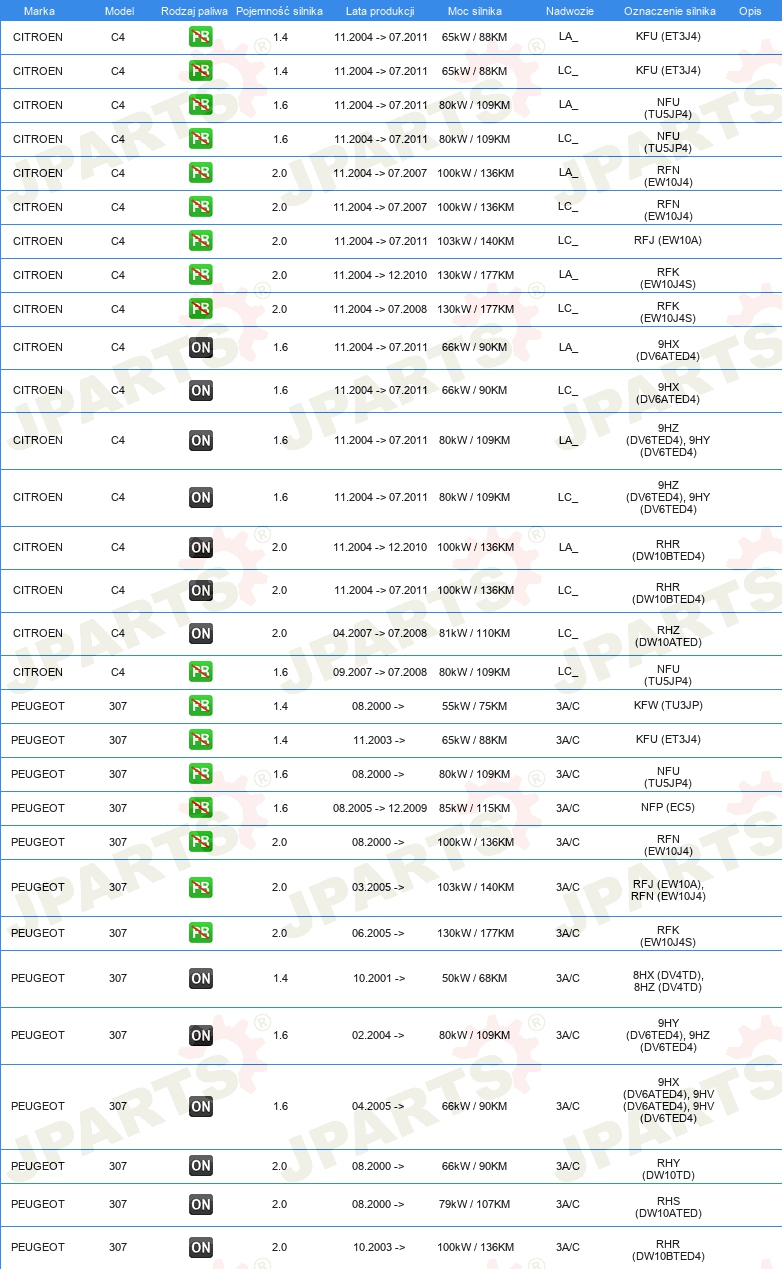The width and height of the screenshot is (782, 1269).
Task: Click the PB fuel icon for Citroen C4 1.4 LC_
Action: 200,71
